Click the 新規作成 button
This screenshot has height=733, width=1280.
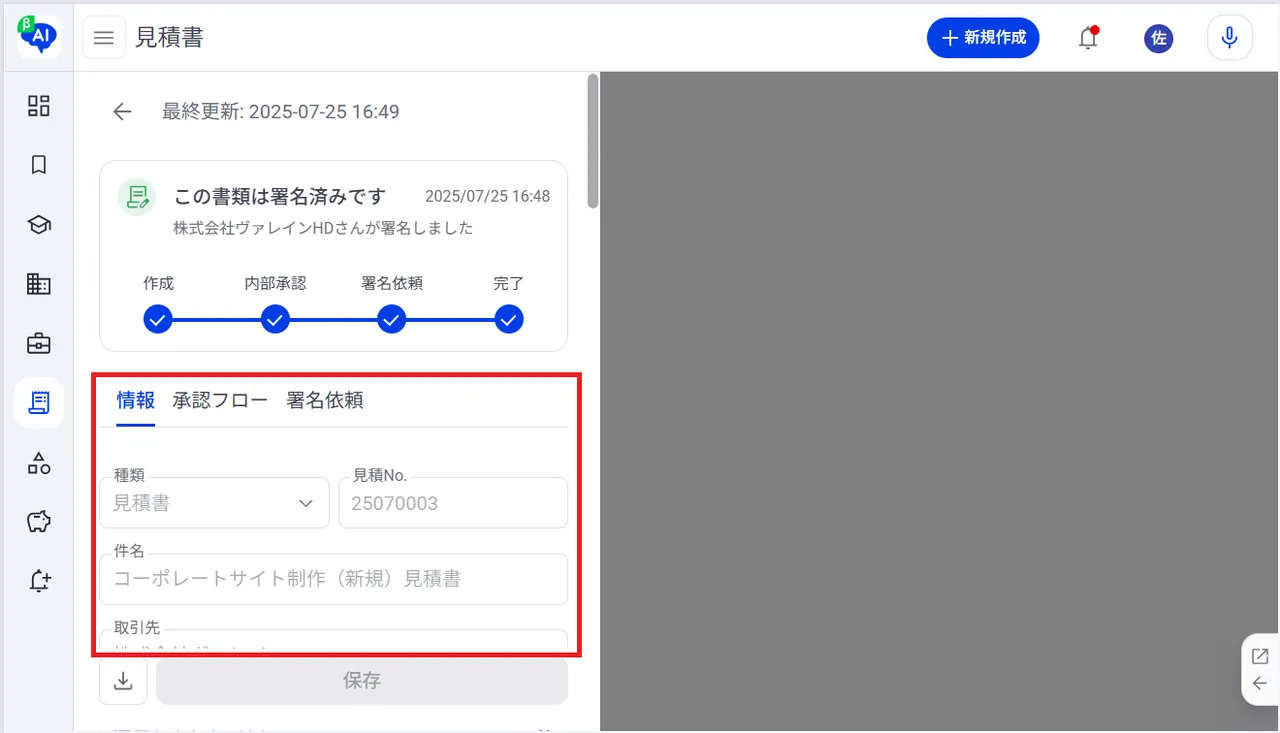pos(983,38)
